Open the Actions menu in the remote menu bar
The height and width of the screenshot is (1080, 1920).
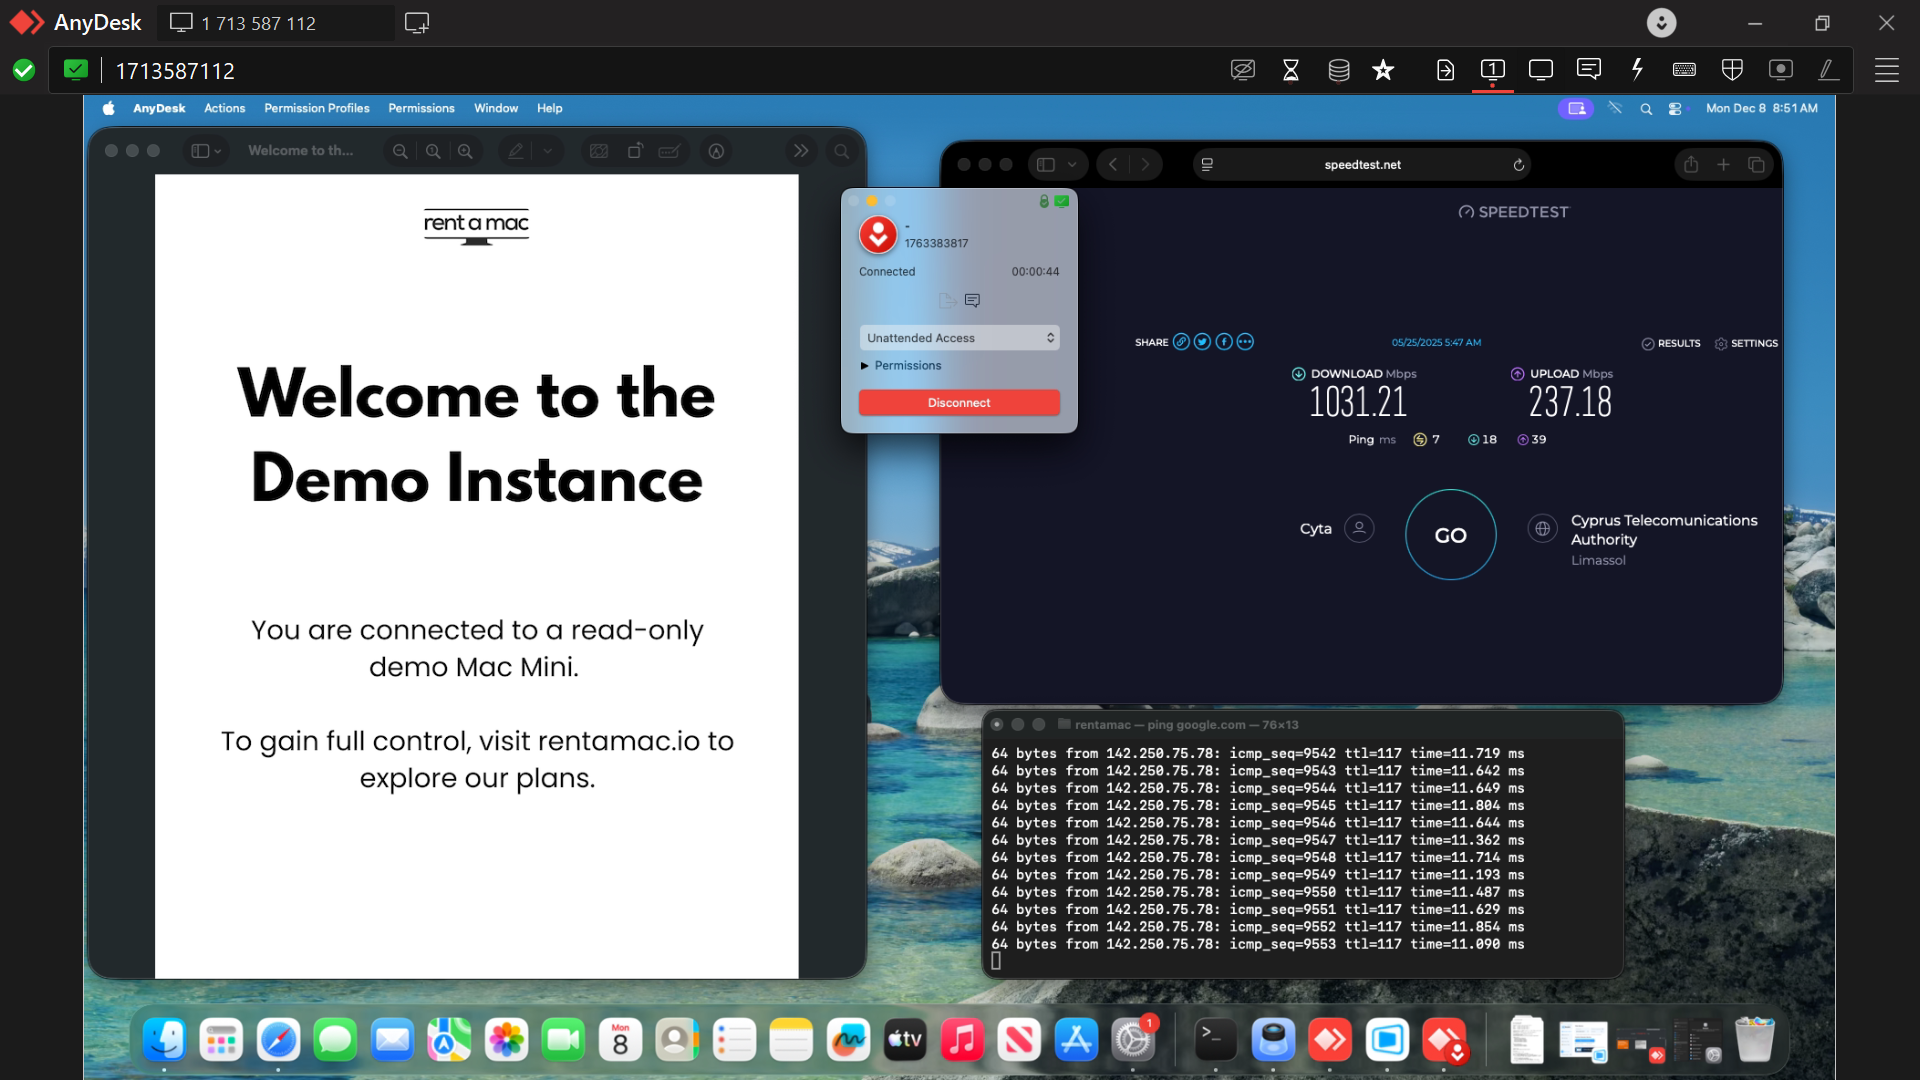pos(224,108)
